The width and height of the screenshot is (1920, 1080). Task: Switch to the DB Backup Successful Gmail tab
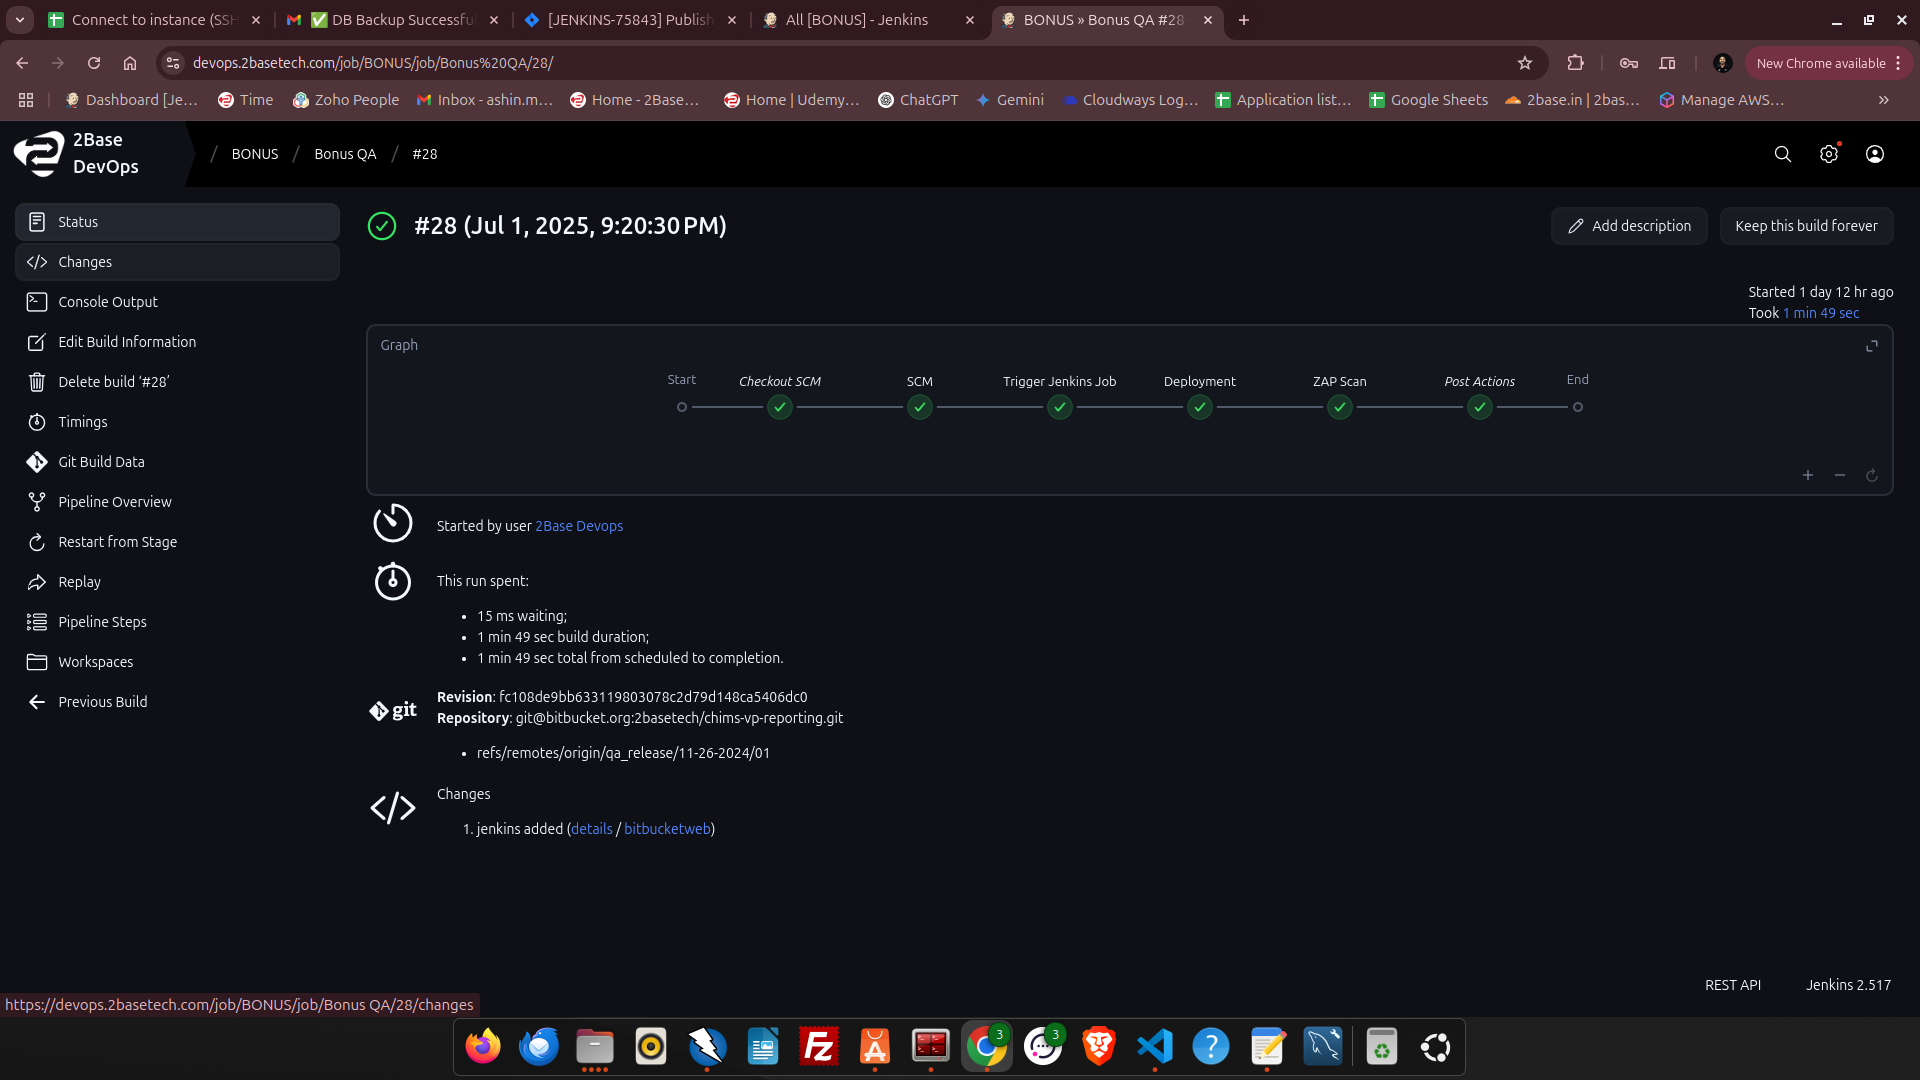coord(392,20)
